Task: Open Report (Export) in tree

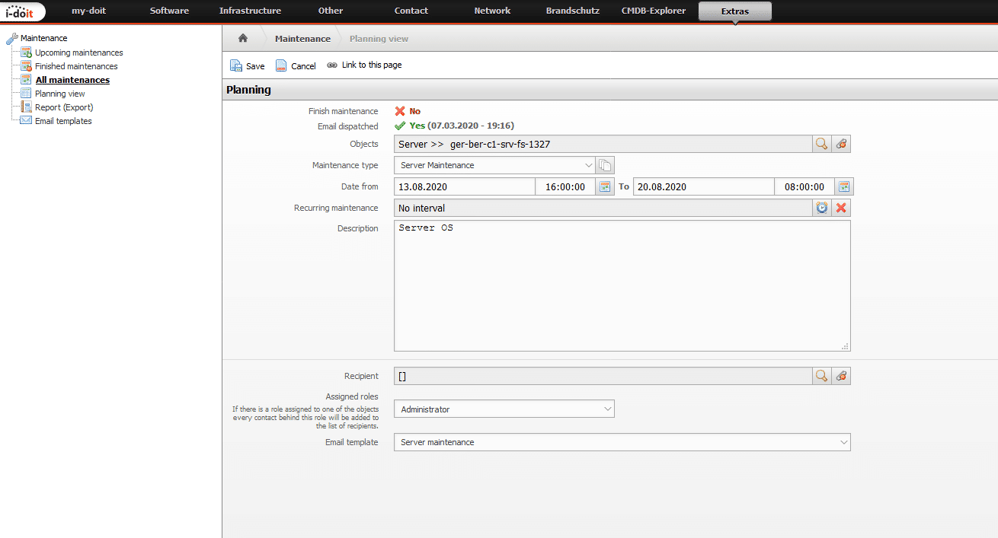Action: [64, 108]
